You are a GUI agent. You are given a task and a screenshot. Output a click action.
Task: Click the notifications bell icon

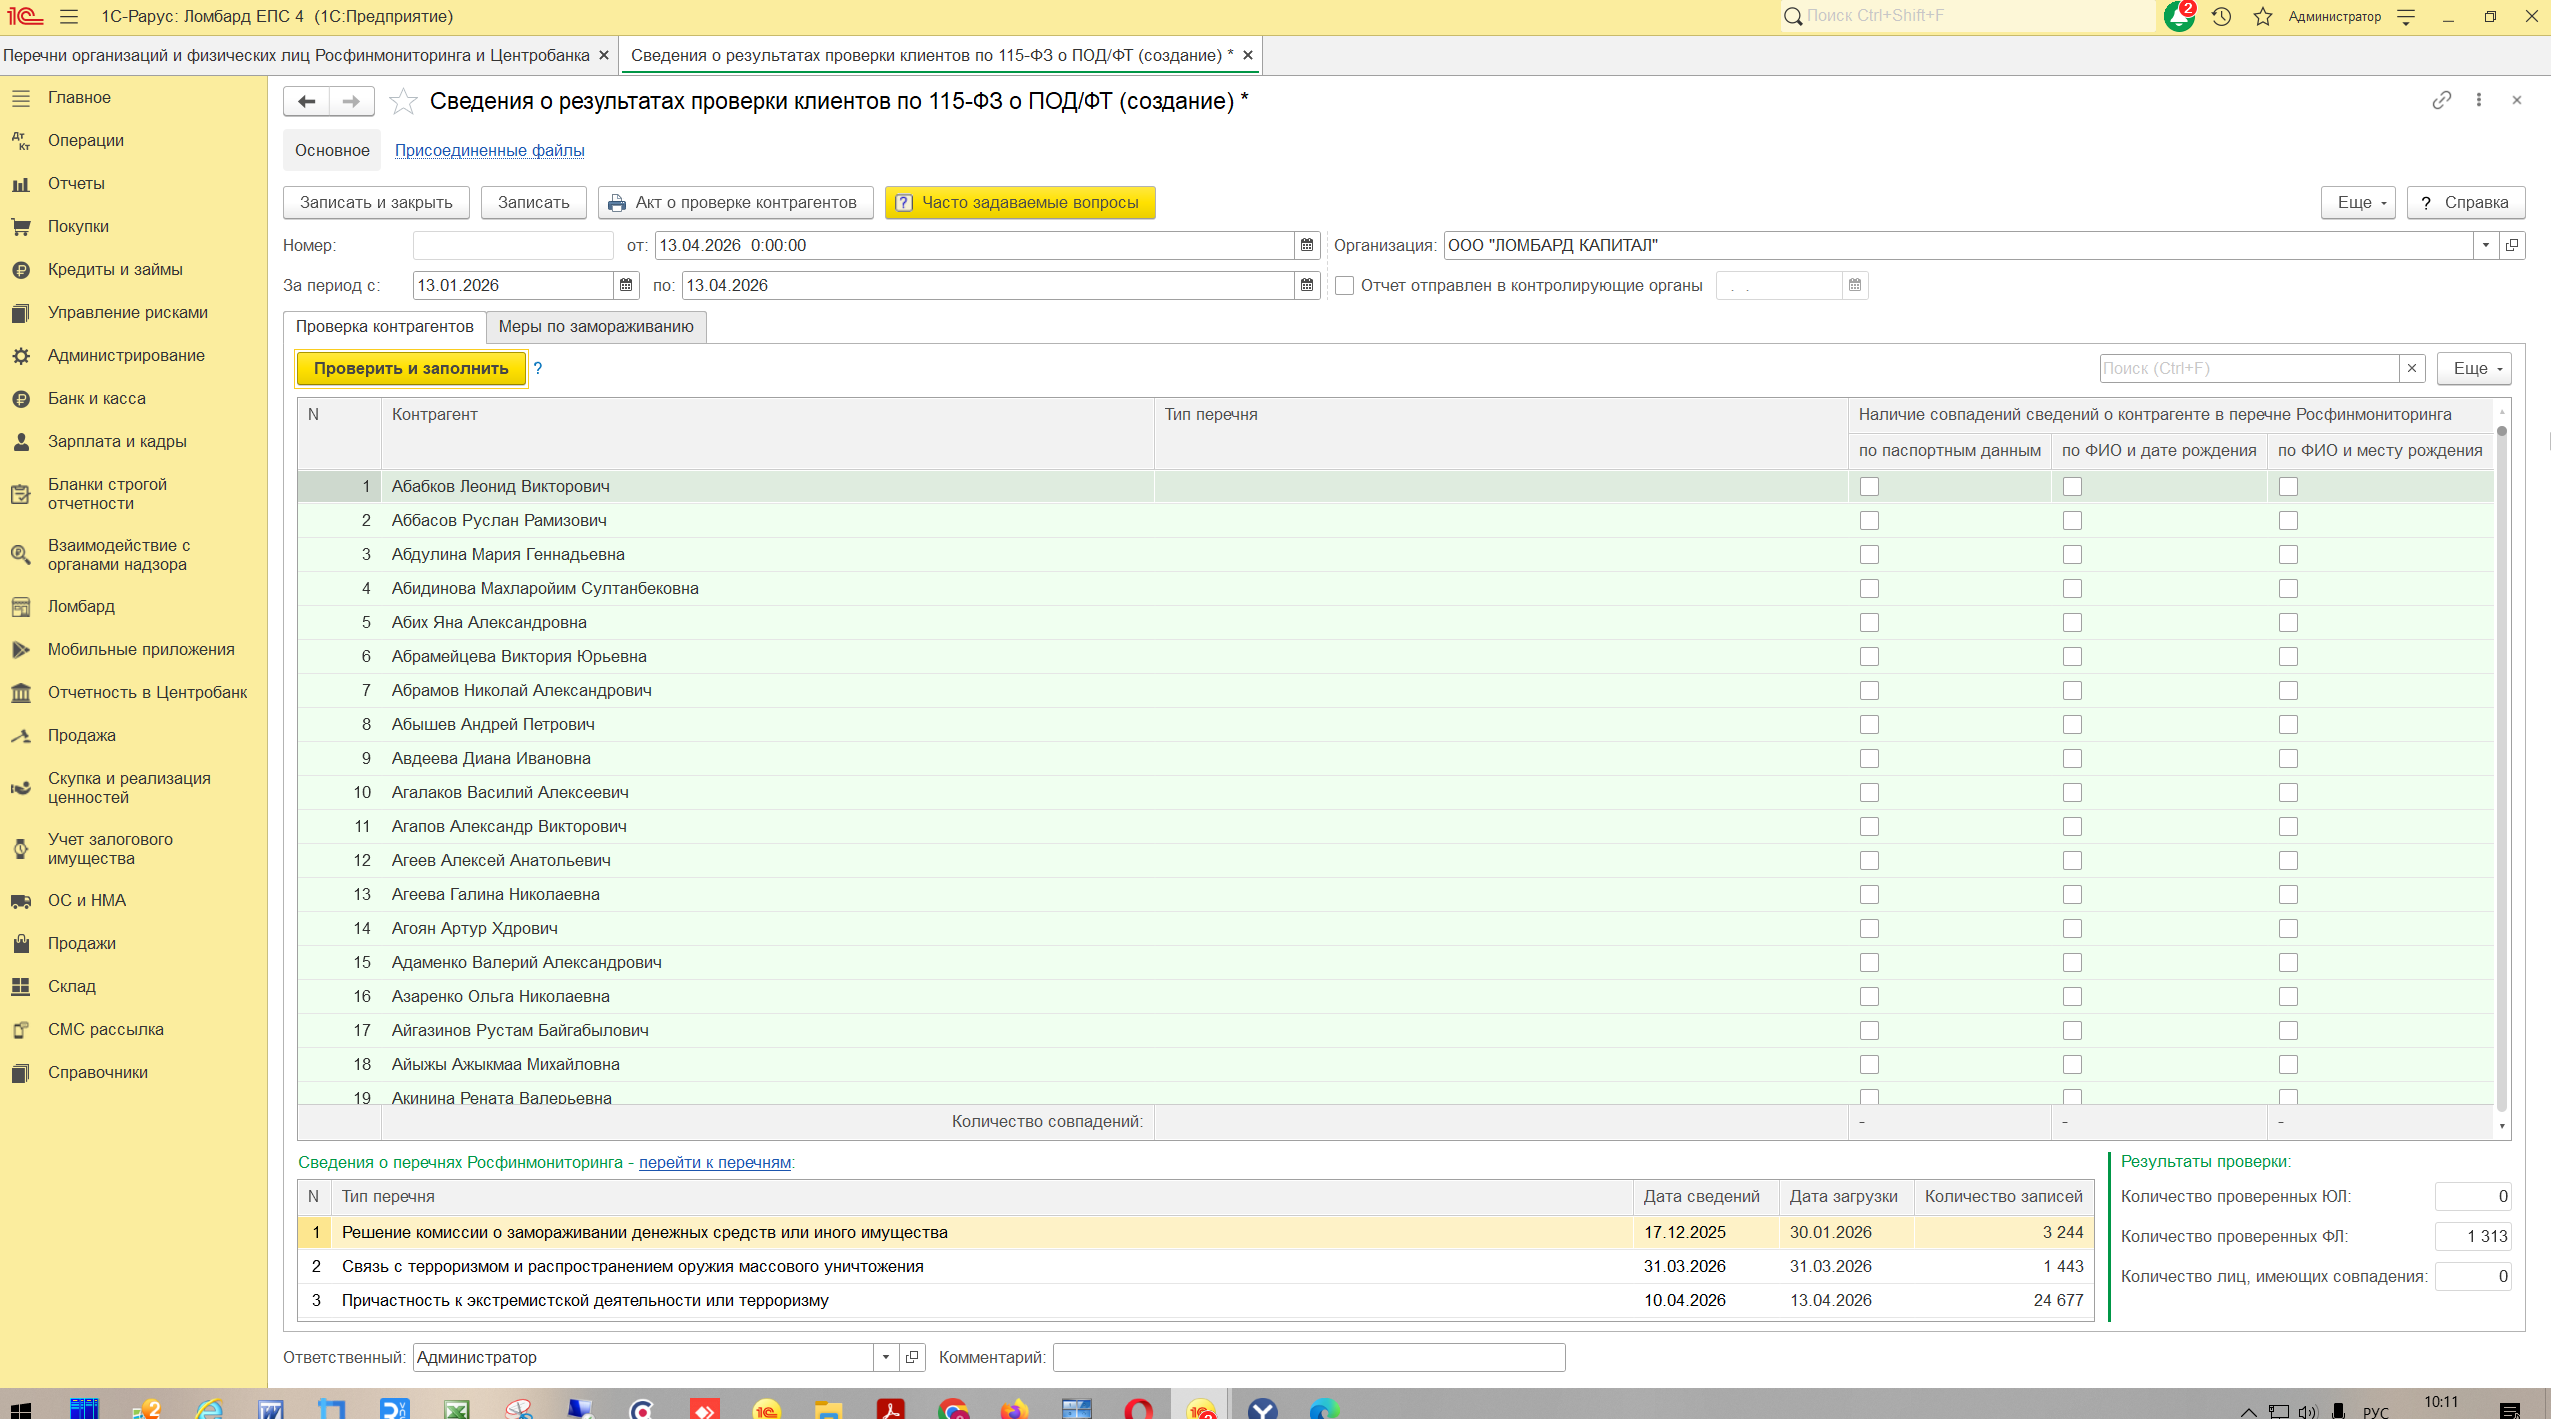click(2177, 16)
